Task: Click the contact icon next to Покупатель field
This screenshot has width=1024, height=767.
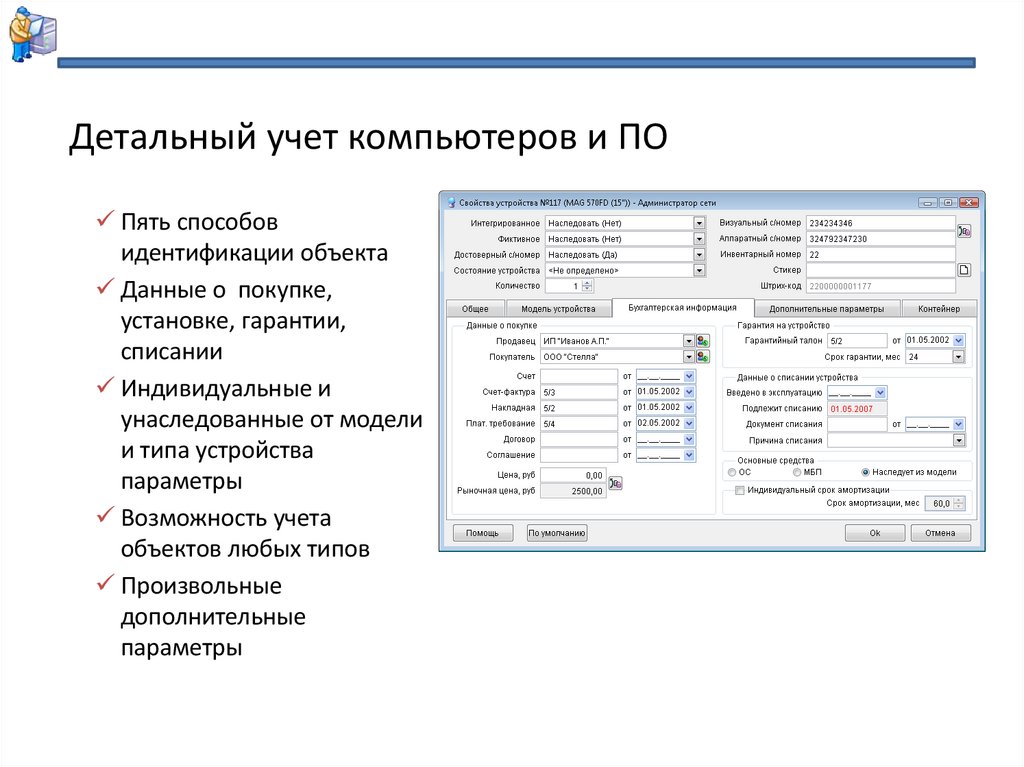Action: [702, 357]
